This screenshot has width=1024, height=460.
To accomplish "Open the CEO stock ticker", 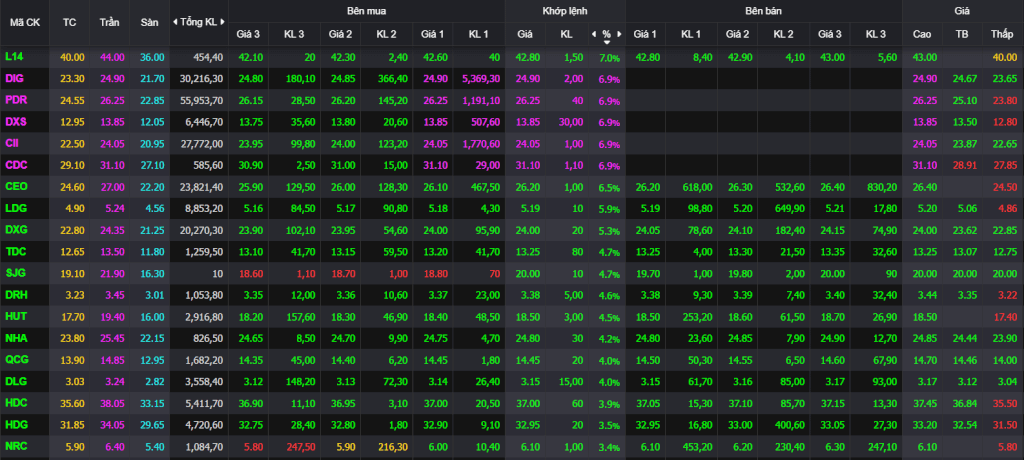I will [x=15, y=187].
